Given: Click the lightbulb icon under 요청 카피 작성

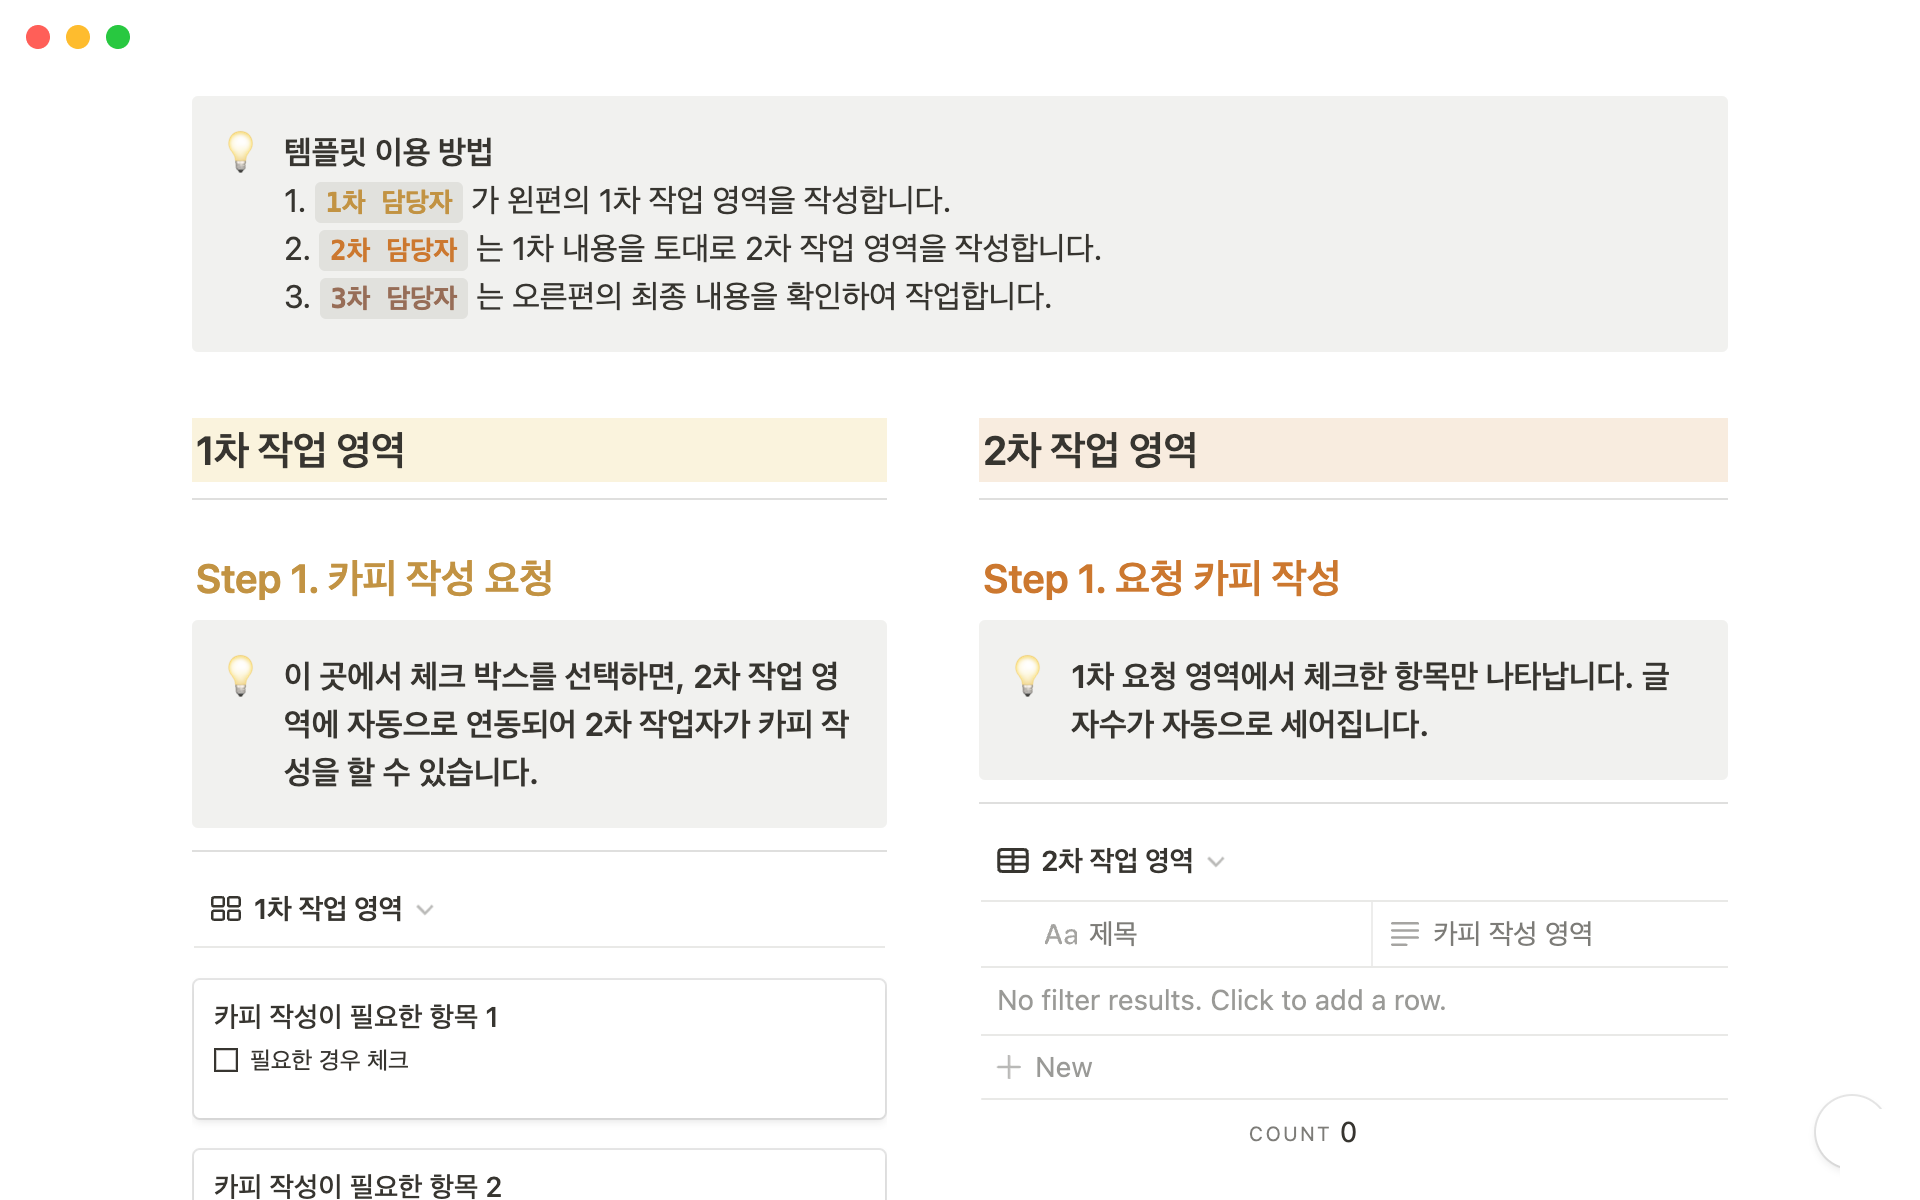Looking at the screenshot, I should click(x=1028, y=675).
